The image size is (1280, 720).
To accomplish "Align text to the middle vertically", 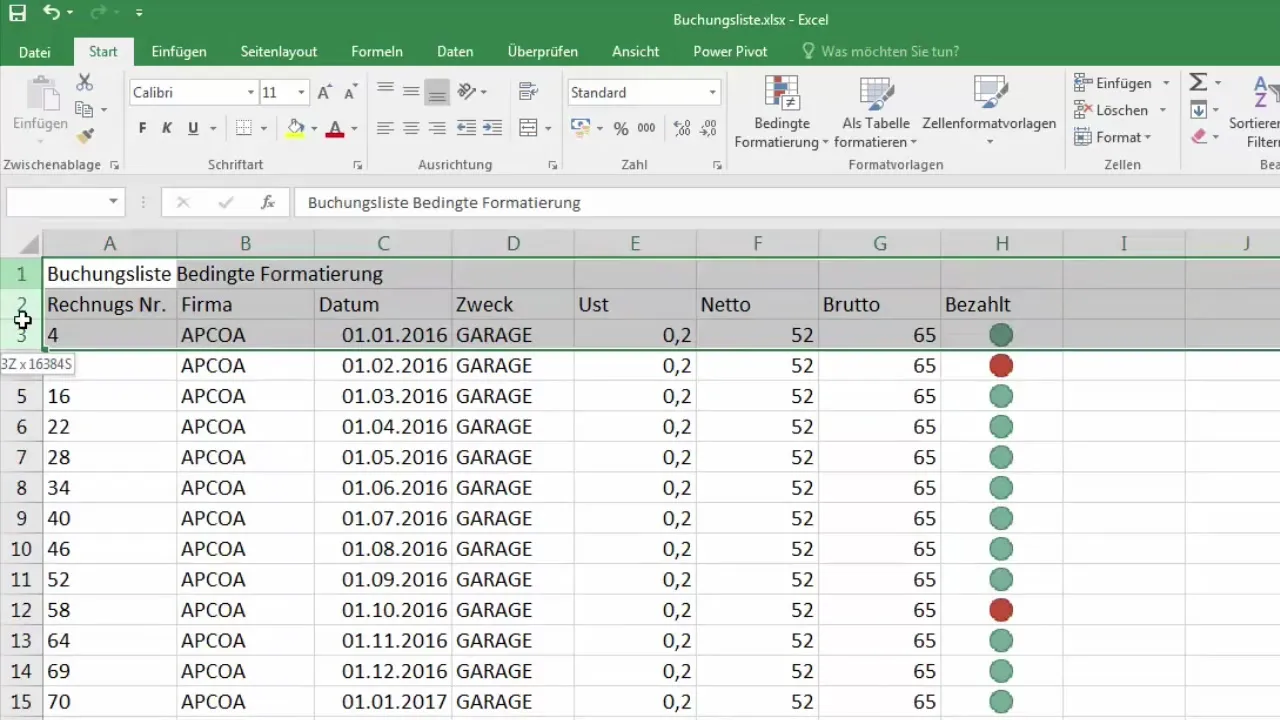I will pyautogui.click(x=411, y=91).
